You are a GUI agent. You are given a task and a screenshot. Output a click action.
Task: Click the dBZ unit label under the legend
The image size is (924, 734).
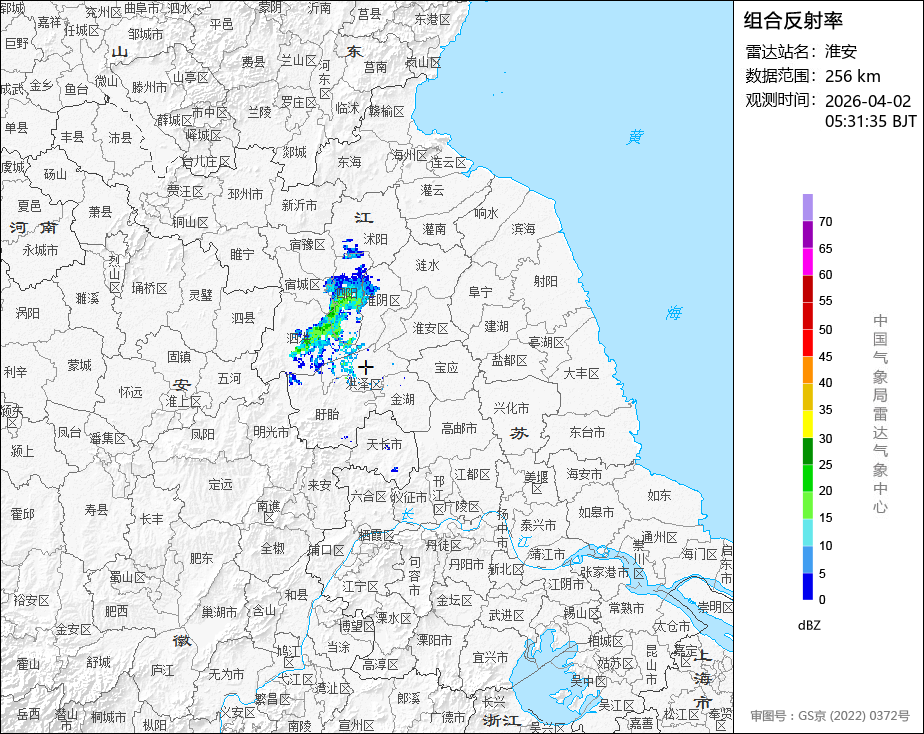click(809, 625)
